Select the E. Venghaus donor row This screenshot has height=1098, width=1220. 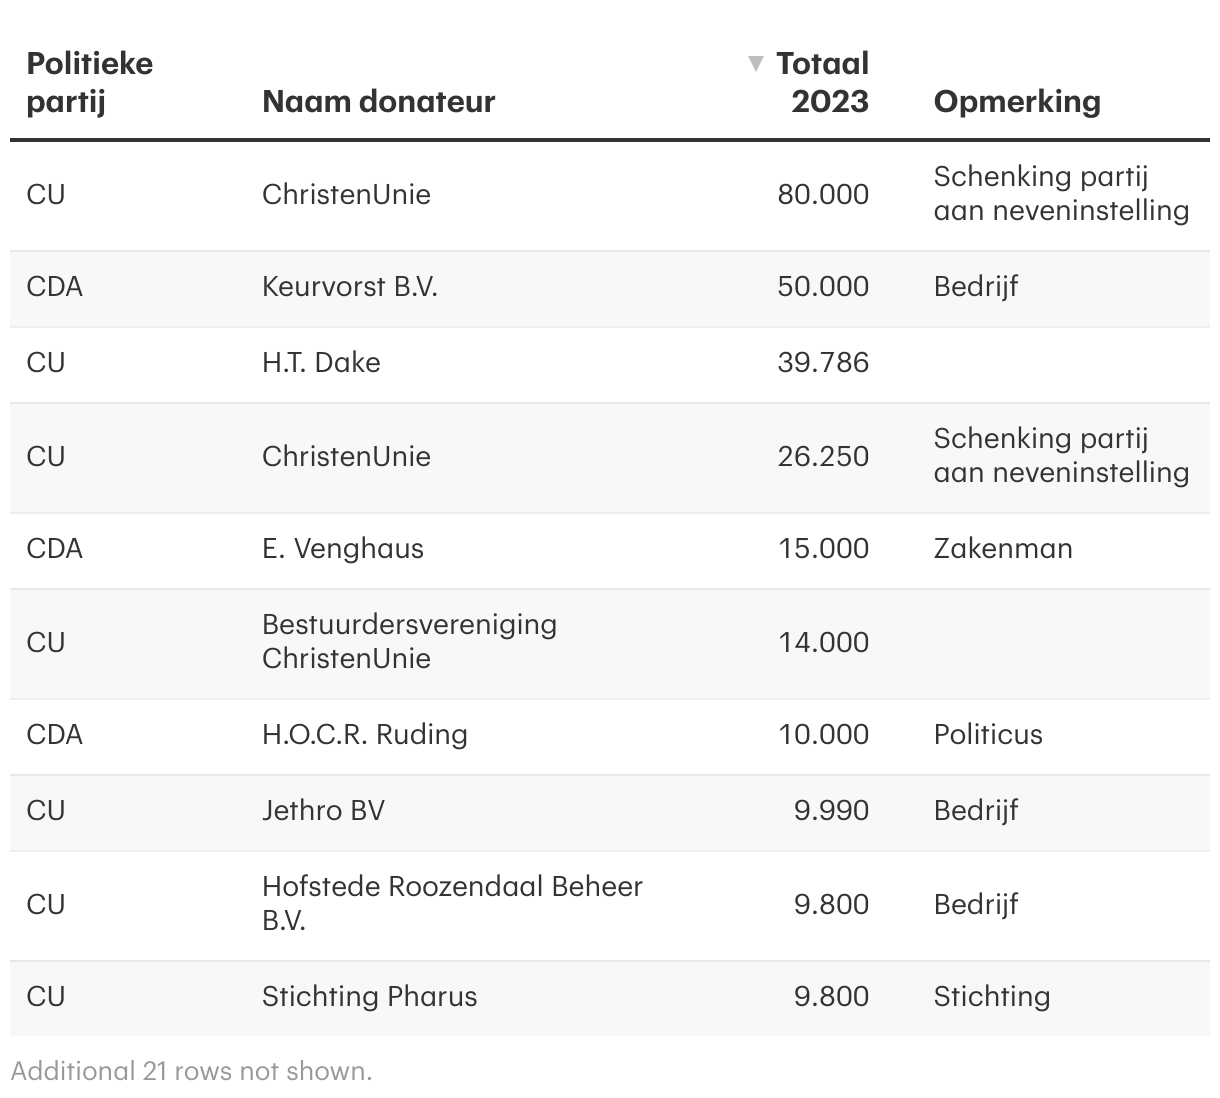[x=342, y=548]
